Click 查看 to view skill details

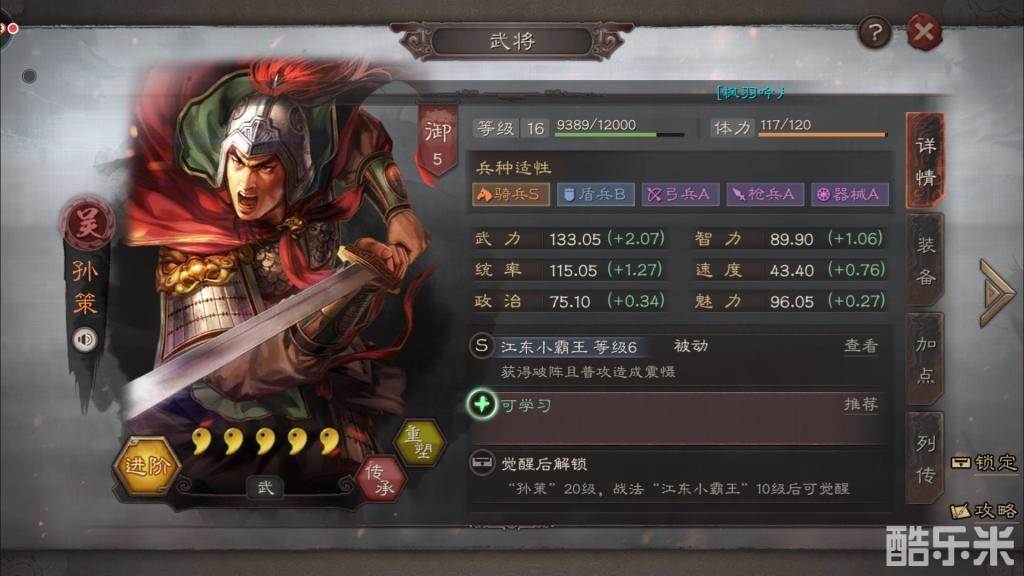click(x=861, y=345)
